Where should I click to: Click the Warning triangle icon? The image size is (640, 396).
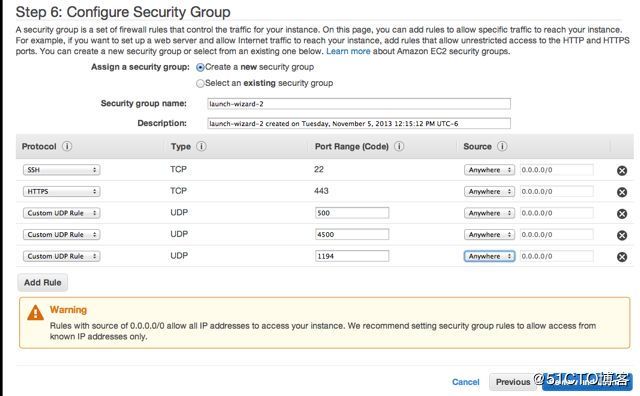pos(36,313)
